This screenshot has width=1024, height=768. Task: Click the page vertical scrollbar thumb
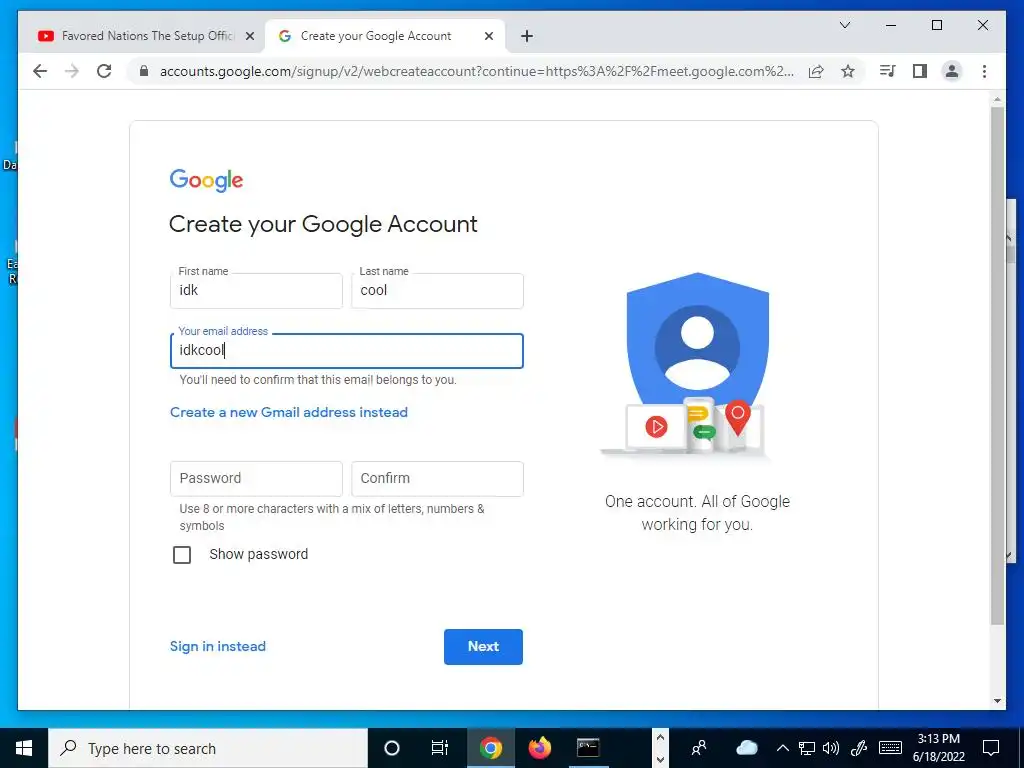(x=997, y=366)
